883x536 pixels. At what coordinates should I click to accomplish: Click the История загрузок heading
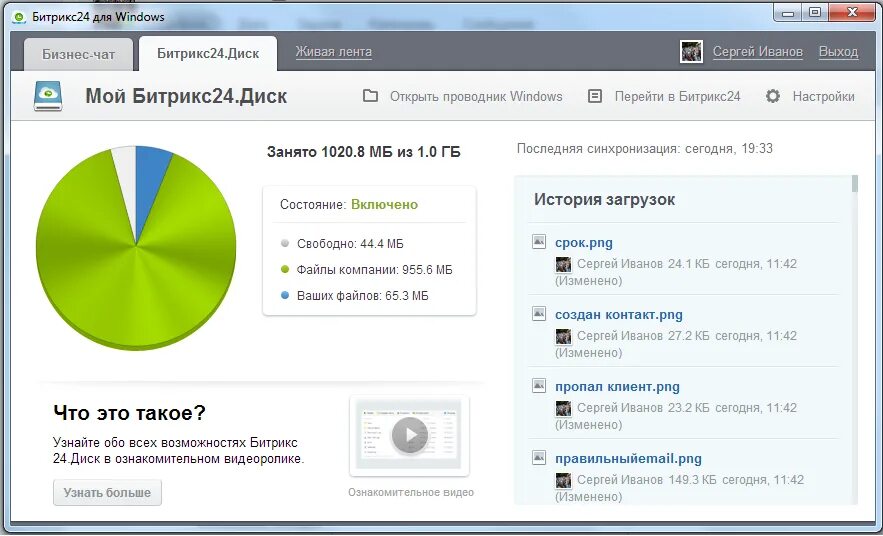(x=604, y=199)
